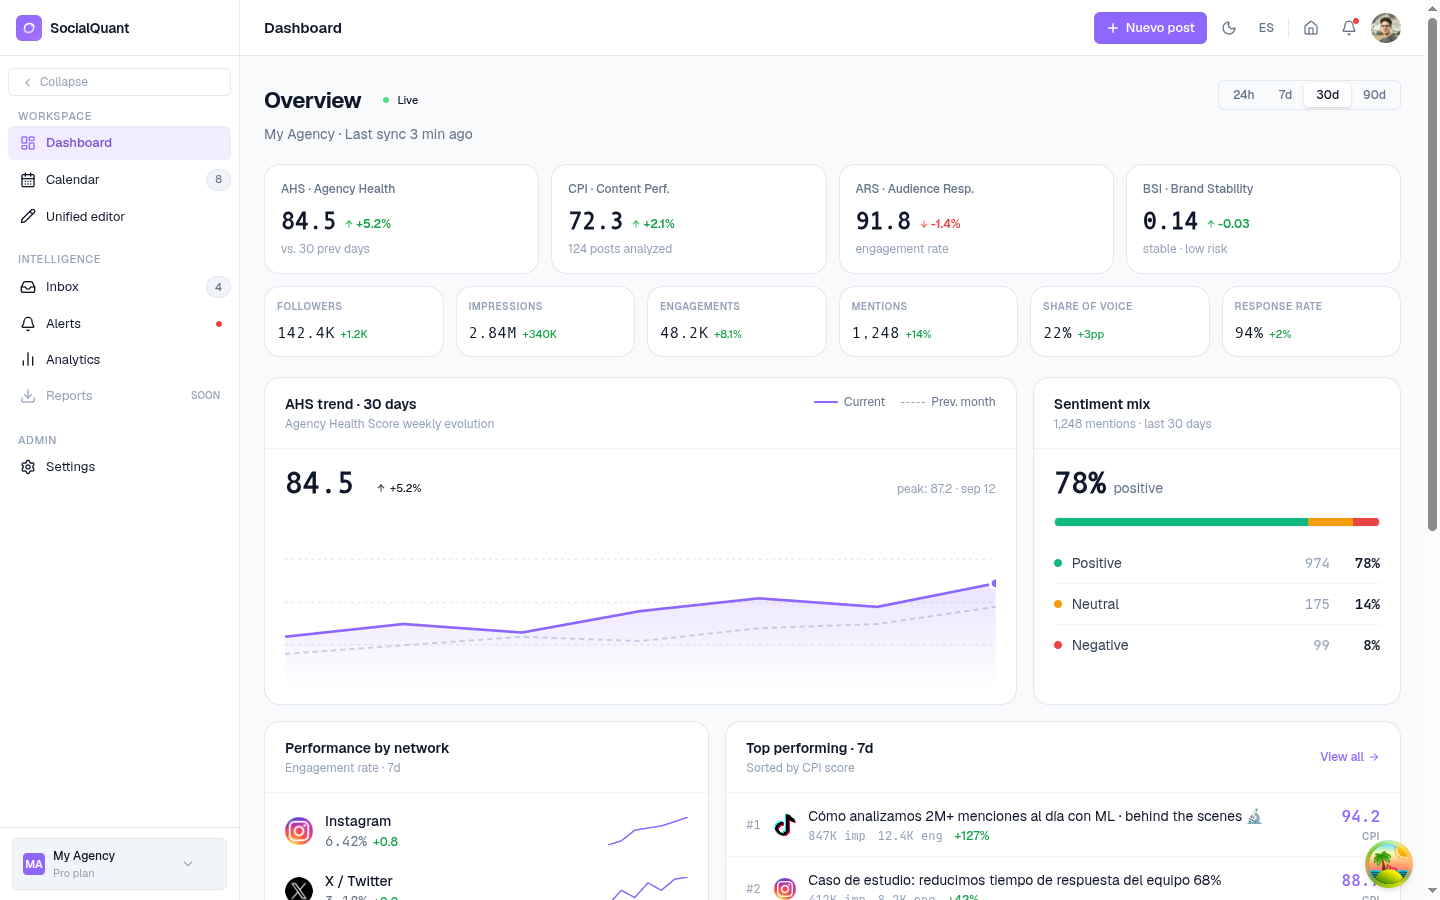Click the Reports download icon

pyautogui.click(x=28, y=396)
